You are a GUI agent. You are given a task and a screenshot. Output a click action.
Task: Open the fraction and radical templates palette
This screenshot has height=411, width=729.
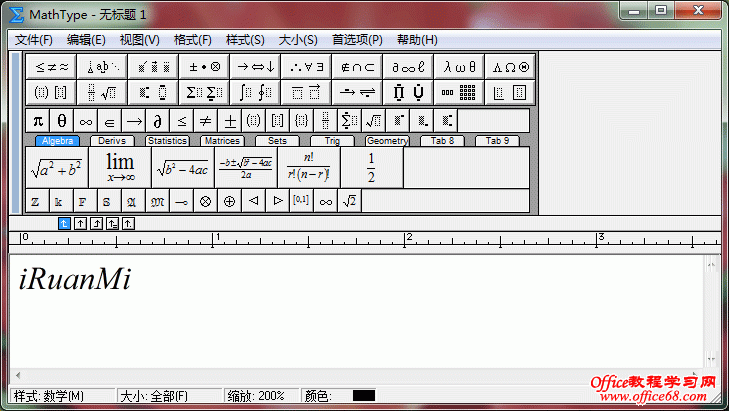(102, 93)
